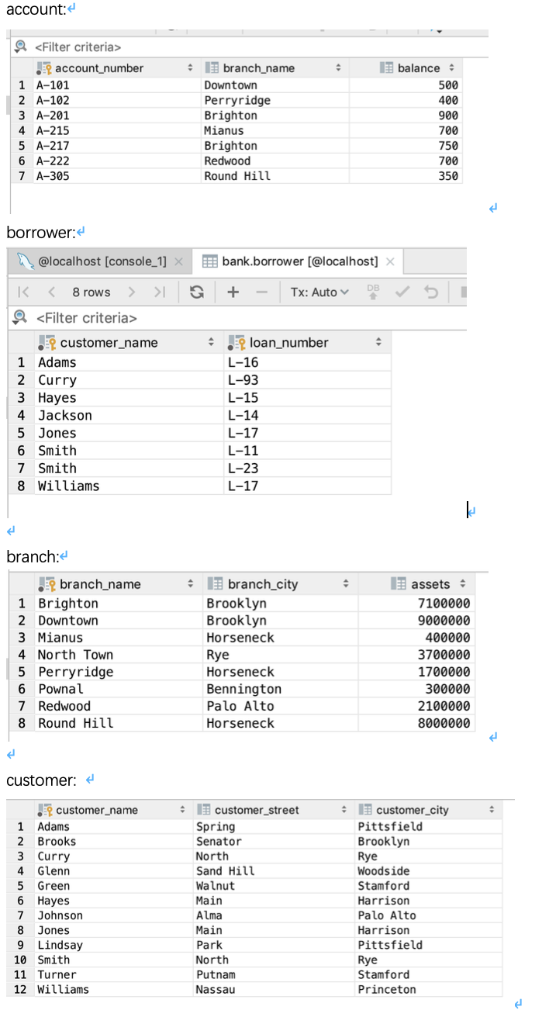Click column icon of balance header
549x1024 pixels.
[386, 67]
